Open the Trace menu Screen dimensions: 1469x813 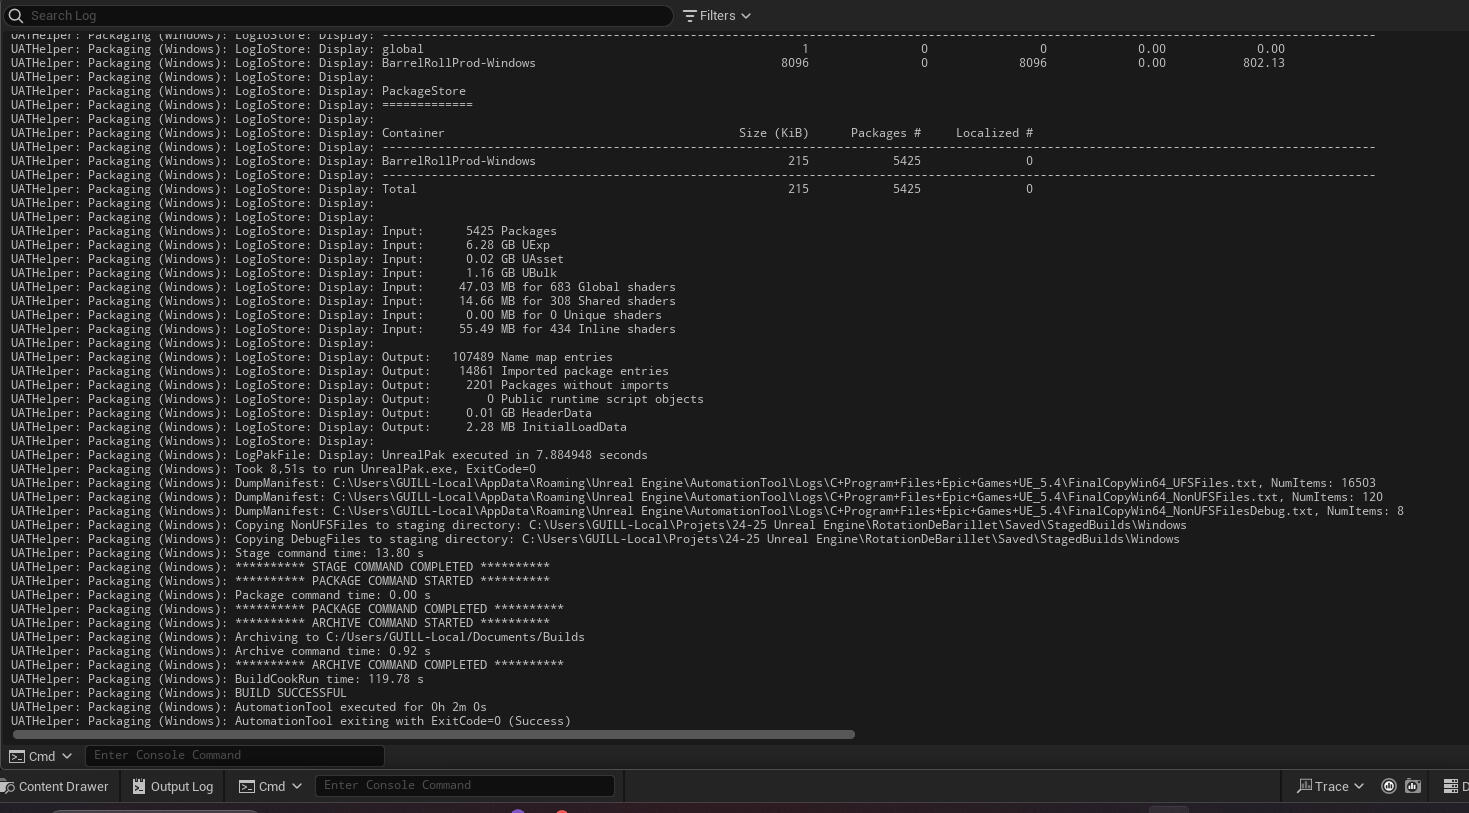[x=1330, y=787]
